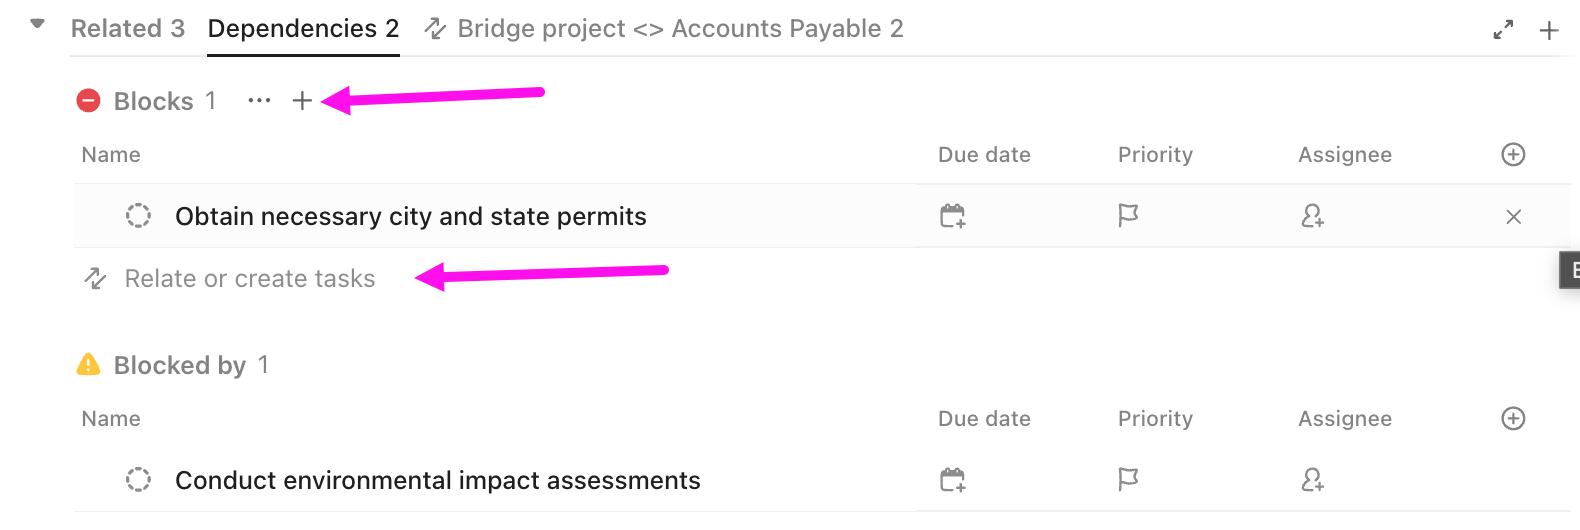The image size is (1580, 530).
Task: Assign a user to Obtain permits task
Action: coord(1312,216)
